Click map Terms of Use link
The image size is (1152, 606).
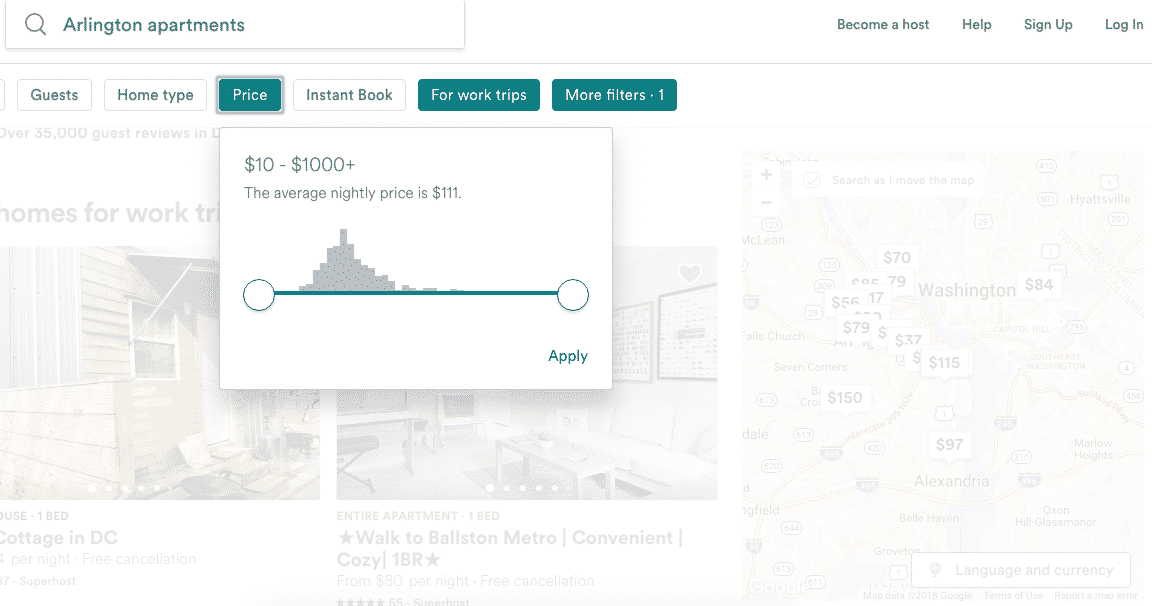1013,596
